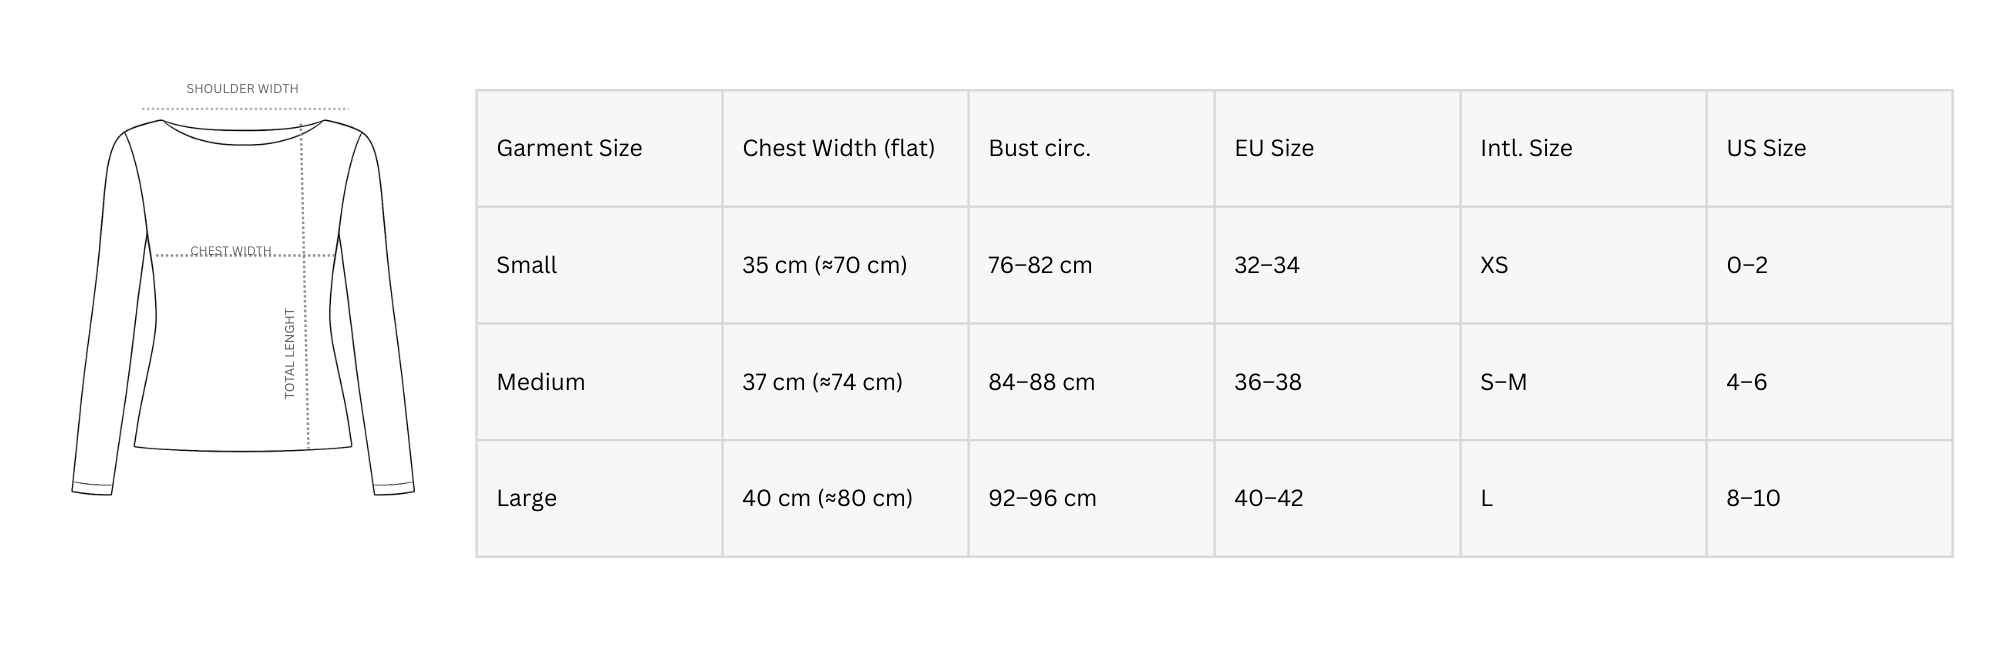
Task: Select the Large row label
Action: (x=526, y=498)
